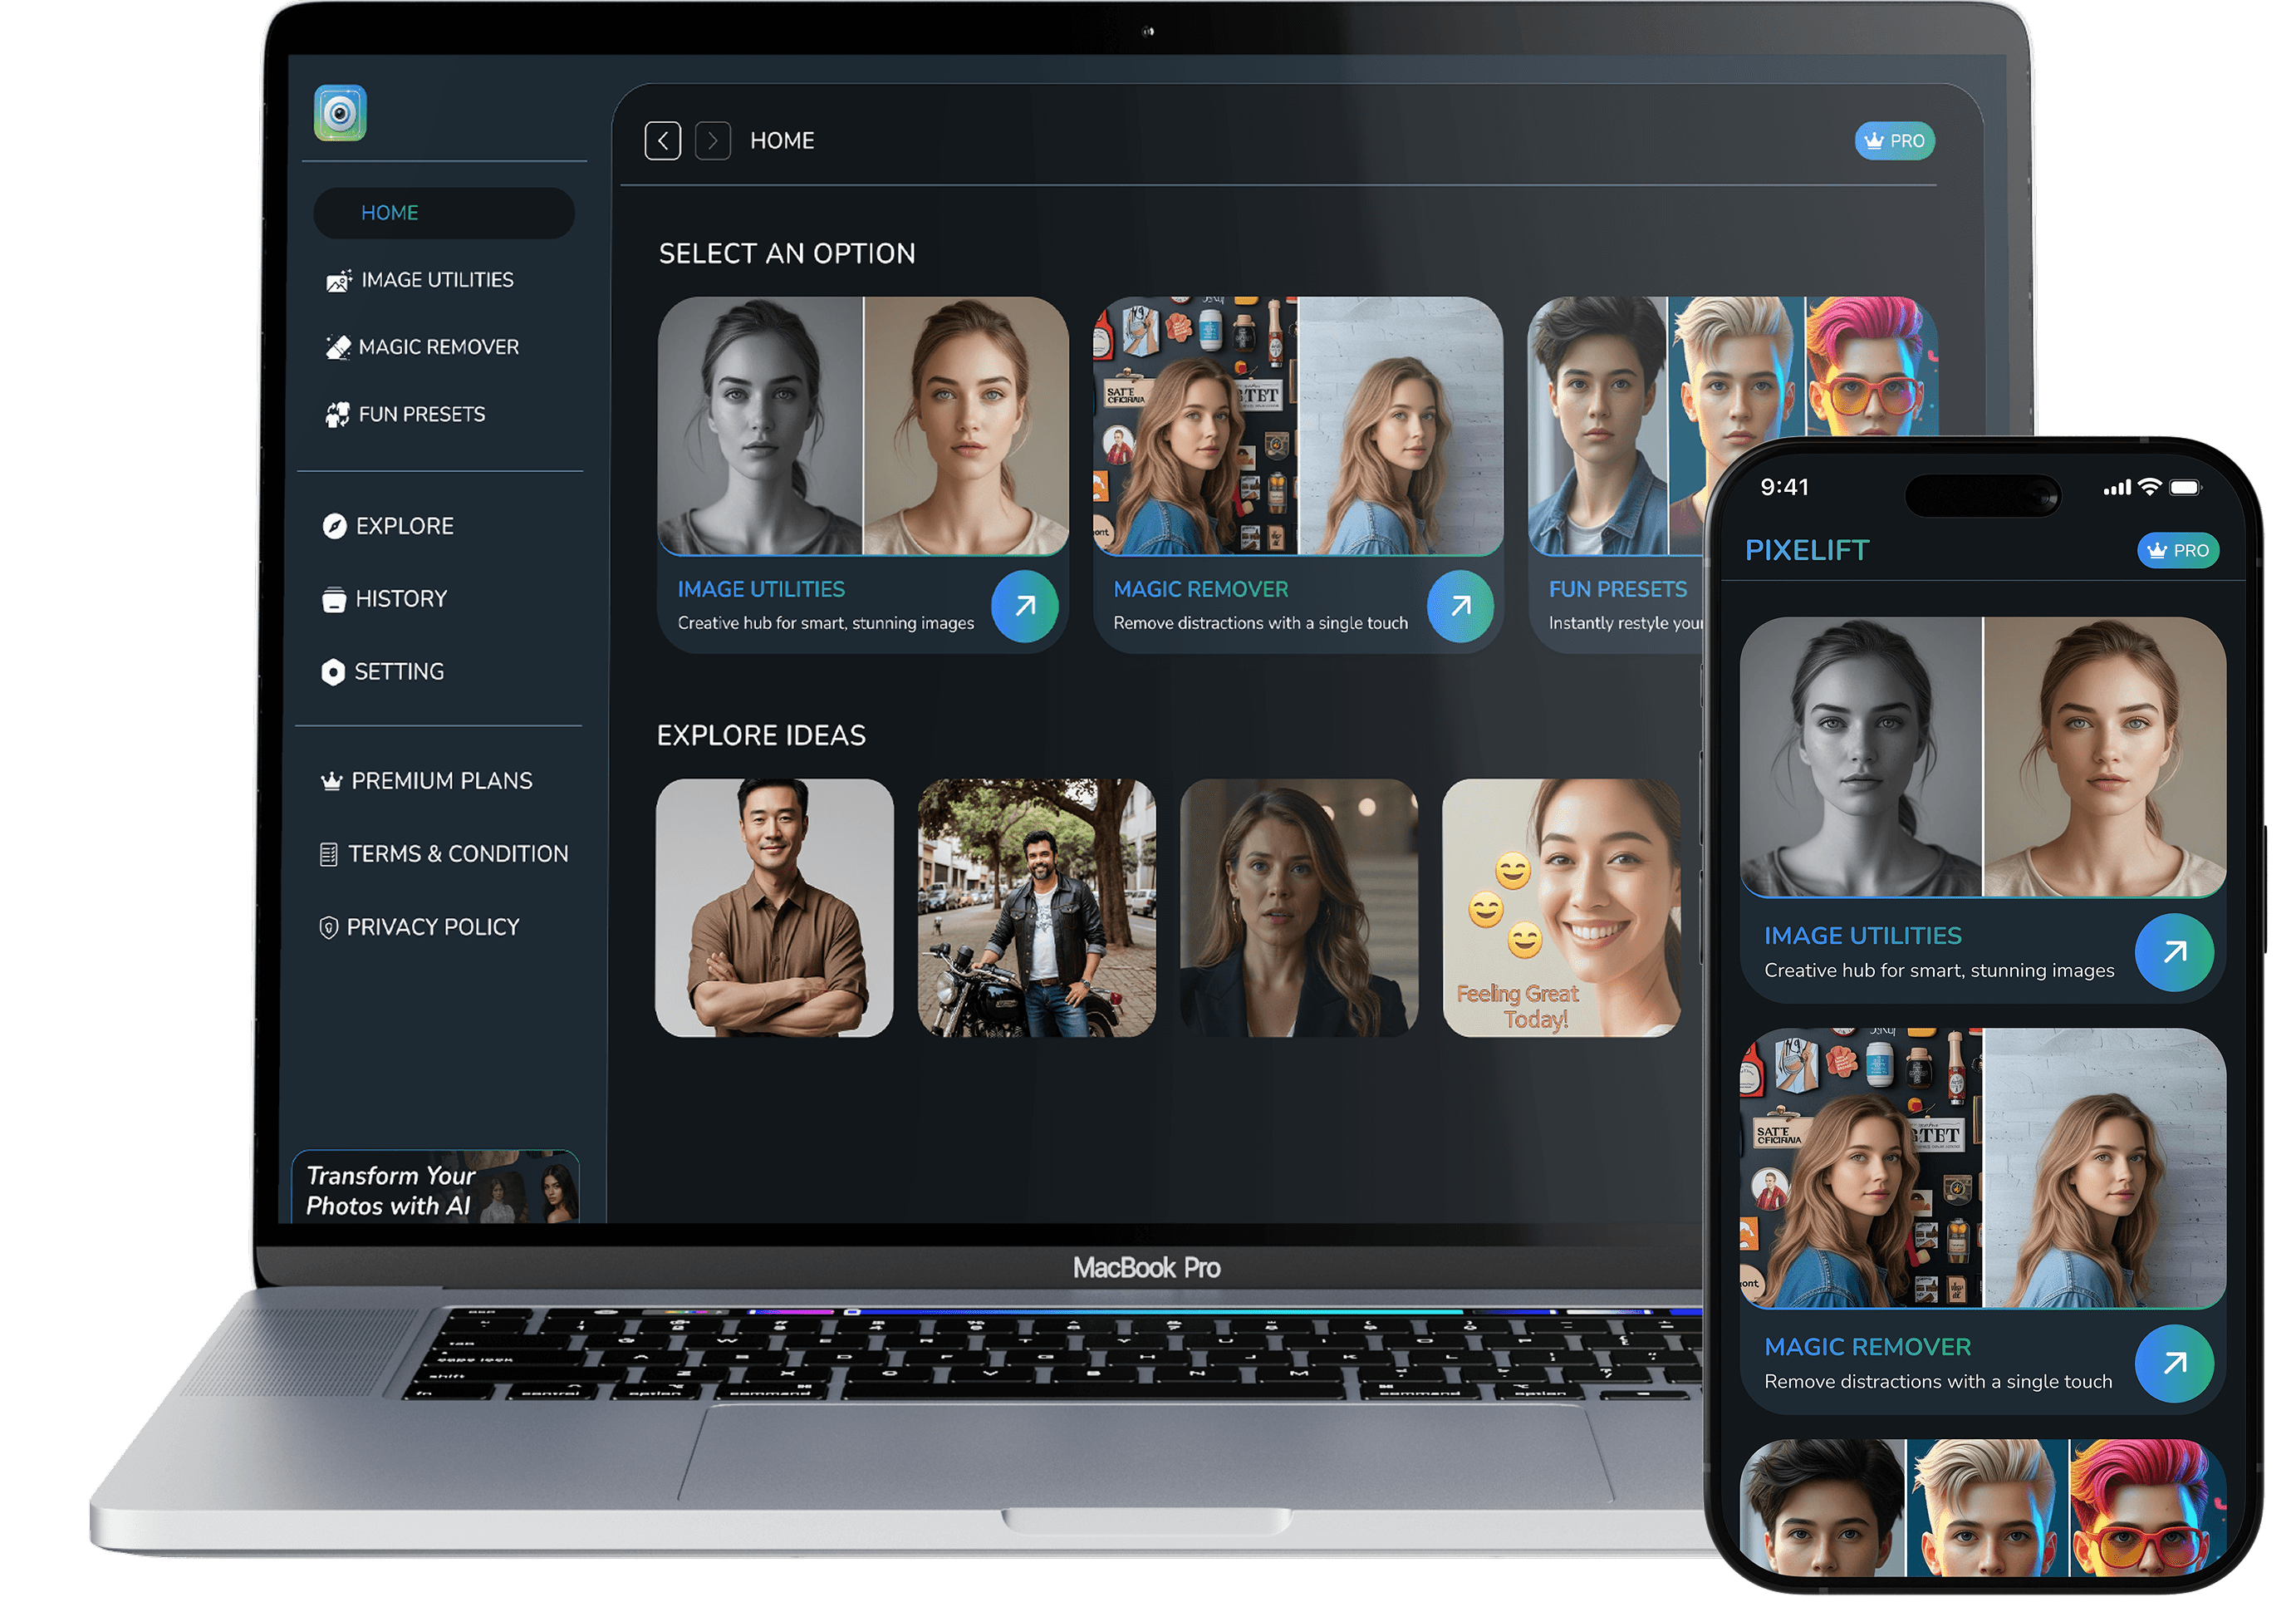Tap the phone's PRO badge

click(x=2177, y=550)
